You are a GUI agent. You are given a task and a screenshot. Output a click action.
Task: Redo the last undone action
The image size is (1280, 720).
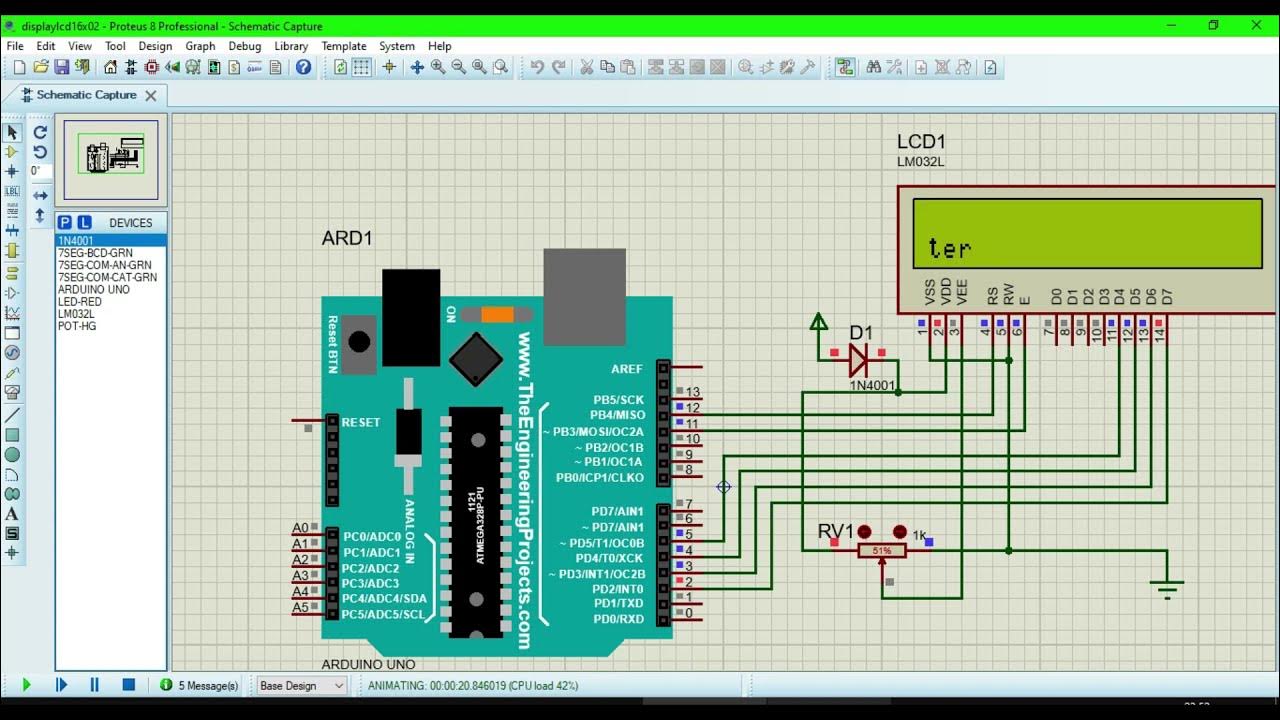tap(558, 67)
